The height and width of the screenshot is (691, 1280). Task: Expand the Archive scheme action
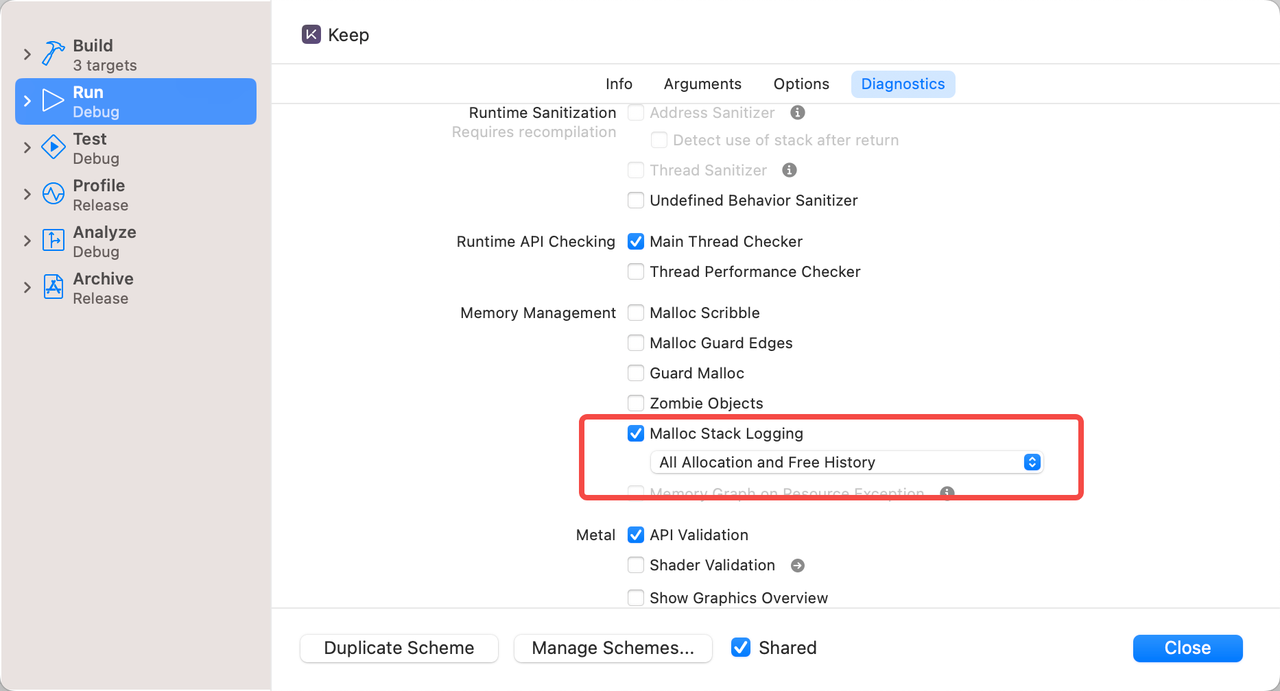(x=28, y=288)
